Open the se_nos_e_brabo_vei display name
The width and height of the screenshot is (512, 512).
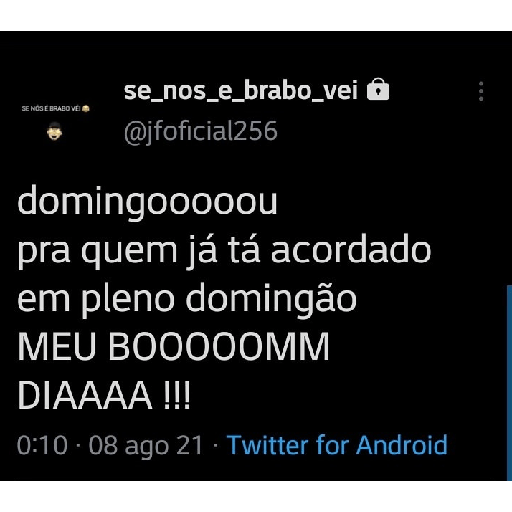(241, 91)
